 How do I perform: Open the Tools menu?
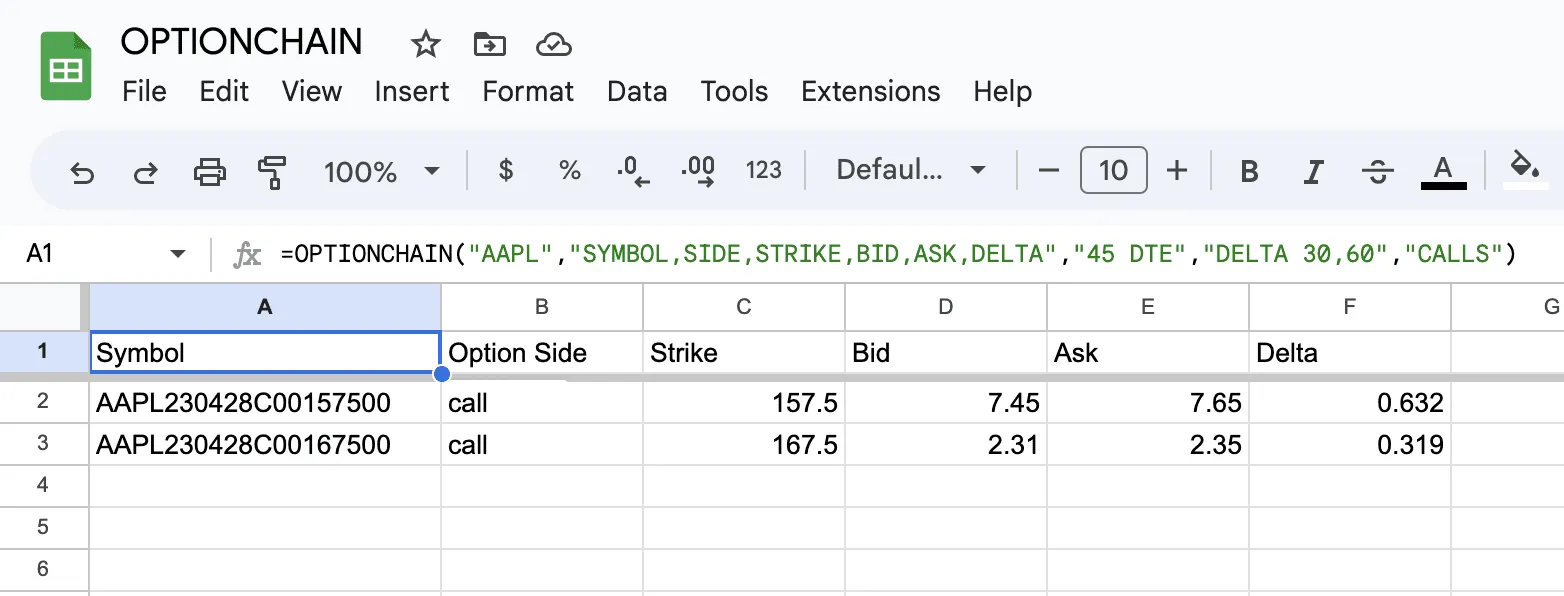pos(734,92)
